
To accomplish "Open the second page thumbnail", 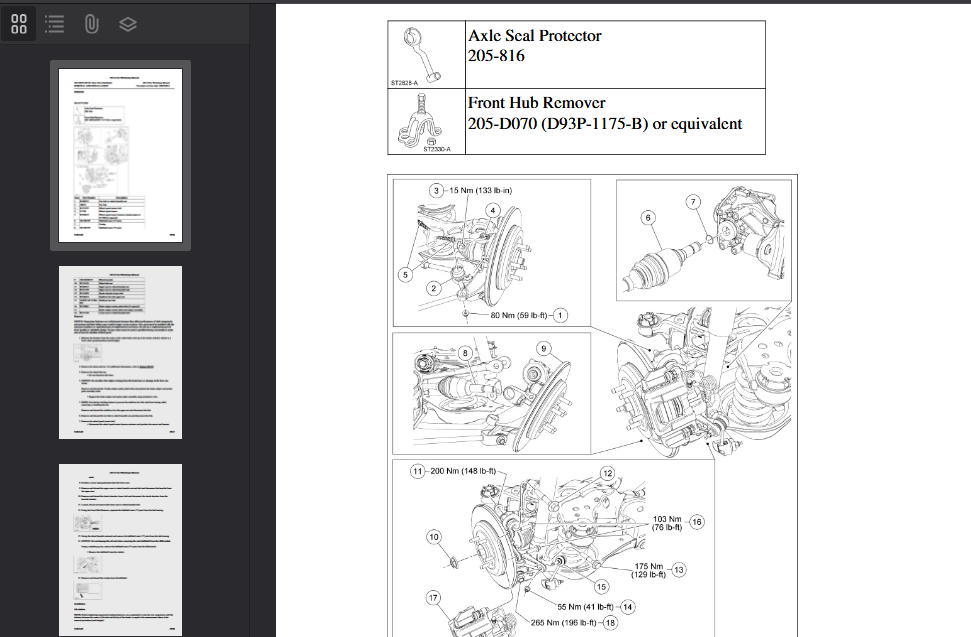I will tap(120, 352).
